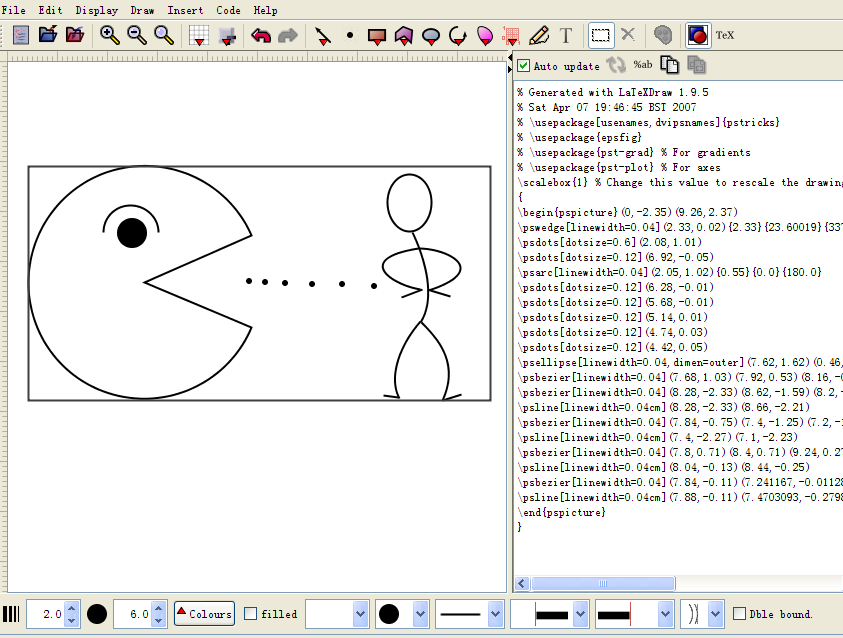843x638 pixels.
Task: Open the Draw menu
Action: (x=142, y=10)
